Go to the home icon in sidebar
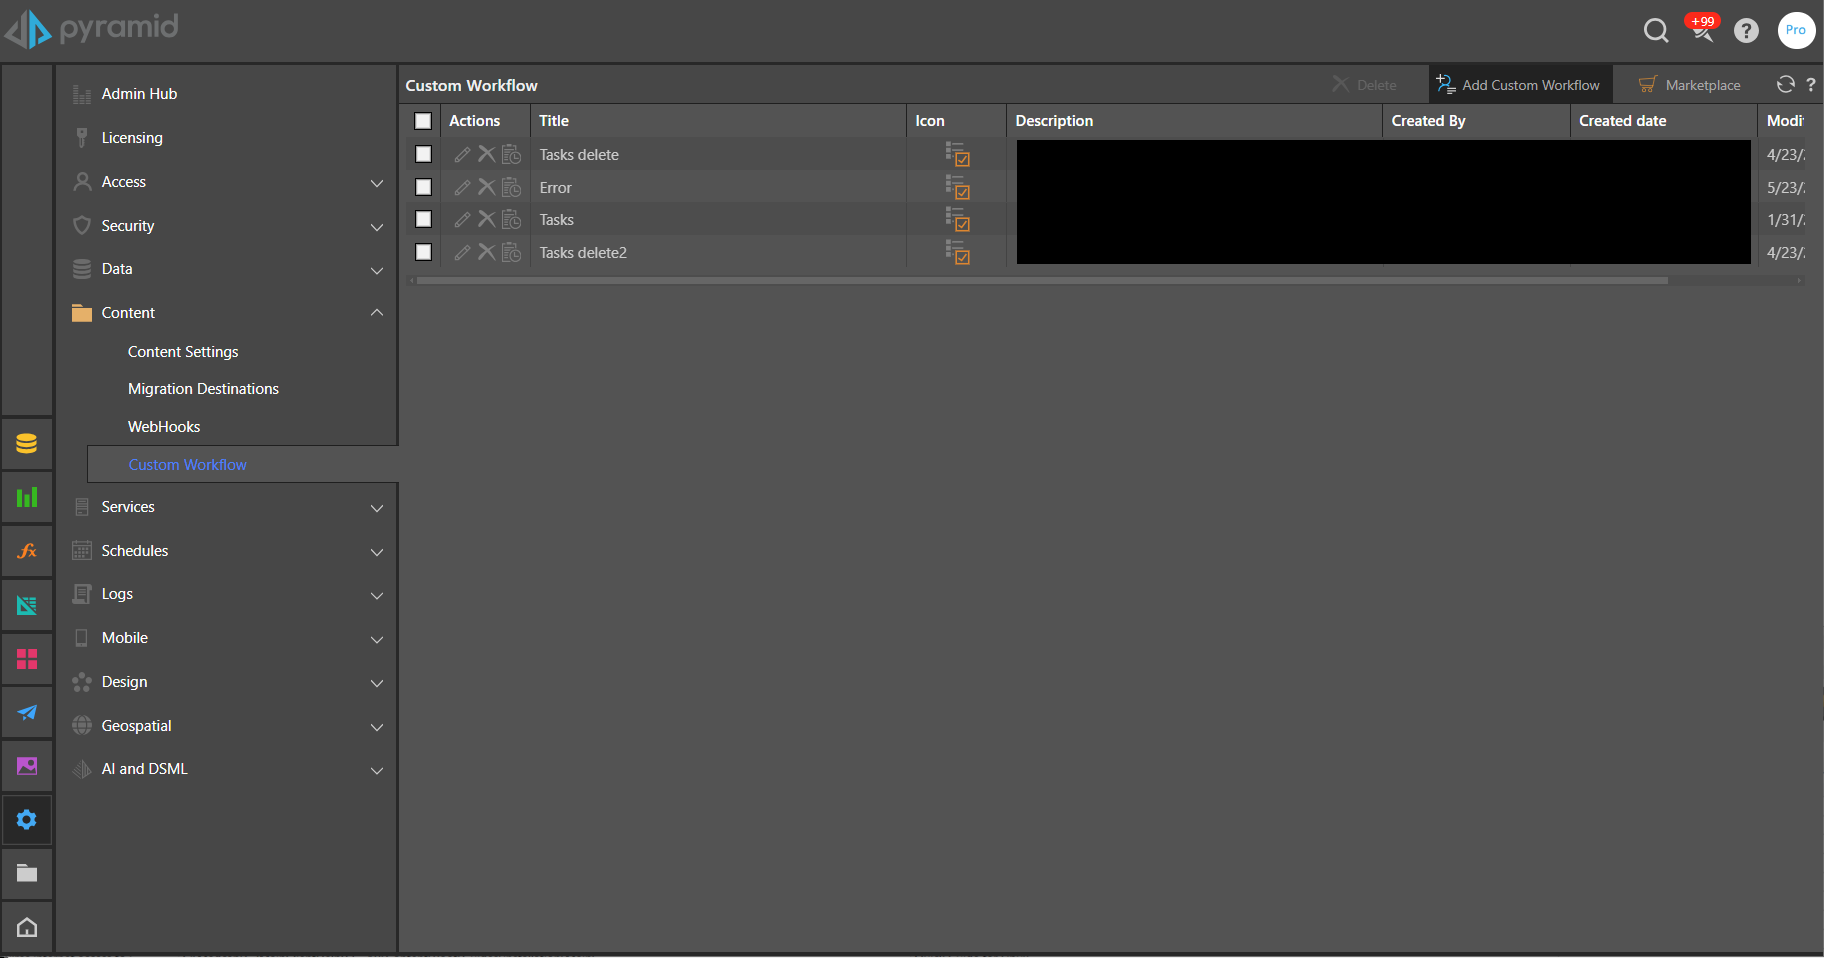This screenshot has height=958, width=1824. 27,927
